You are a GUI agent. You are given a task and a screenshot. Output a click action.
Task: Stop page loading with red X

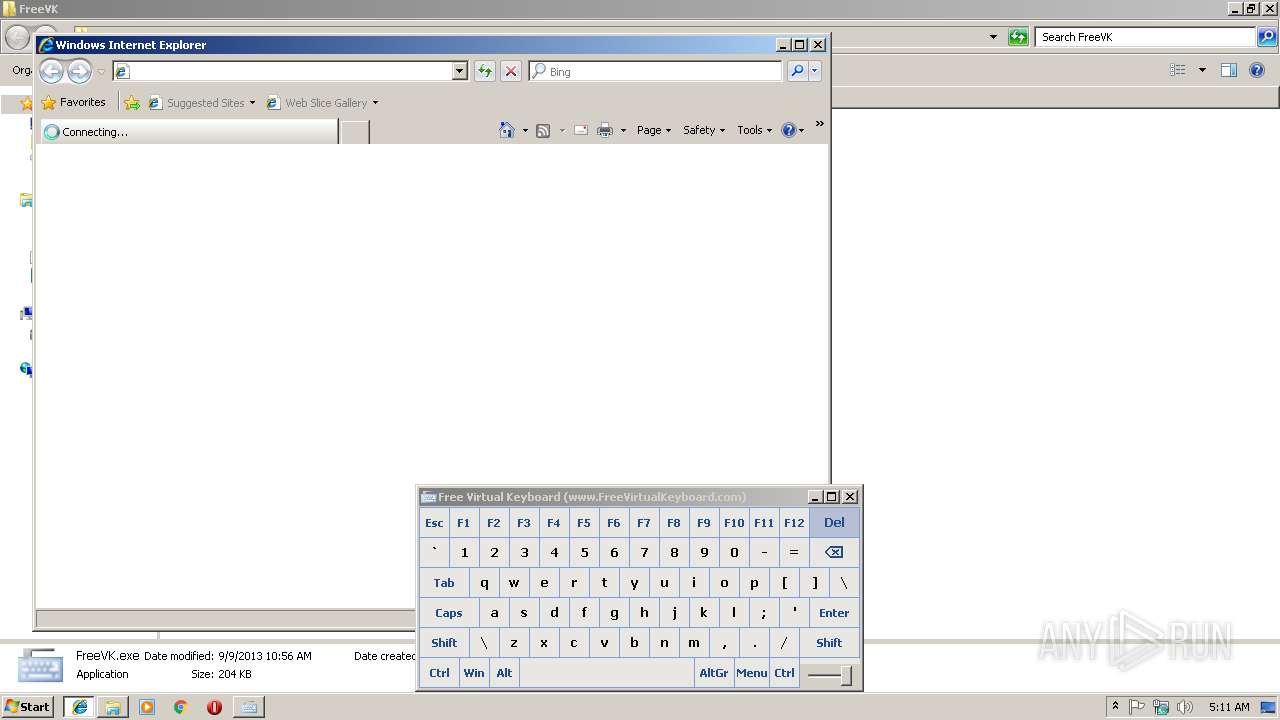(511, 71)
